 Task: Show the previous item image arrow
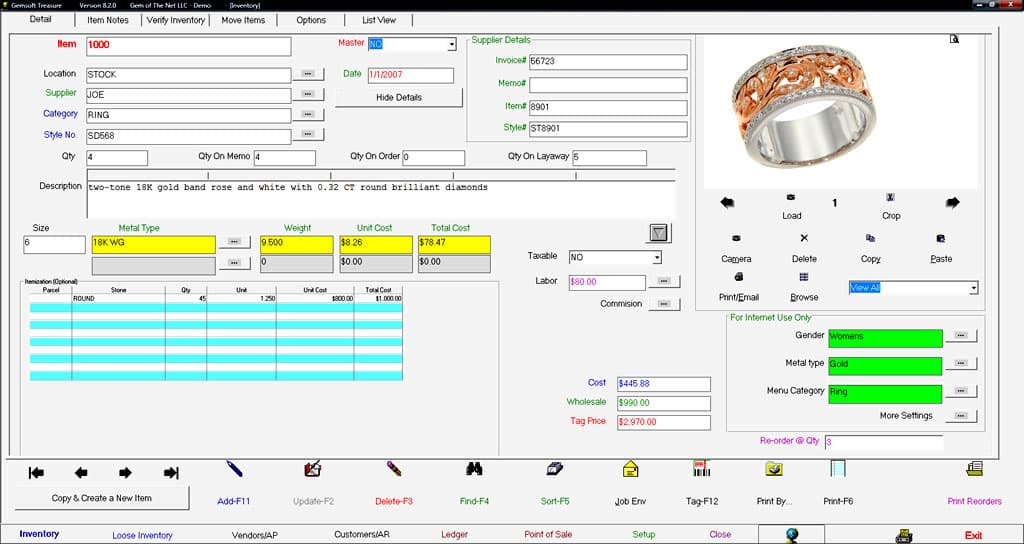click(727, 203)
